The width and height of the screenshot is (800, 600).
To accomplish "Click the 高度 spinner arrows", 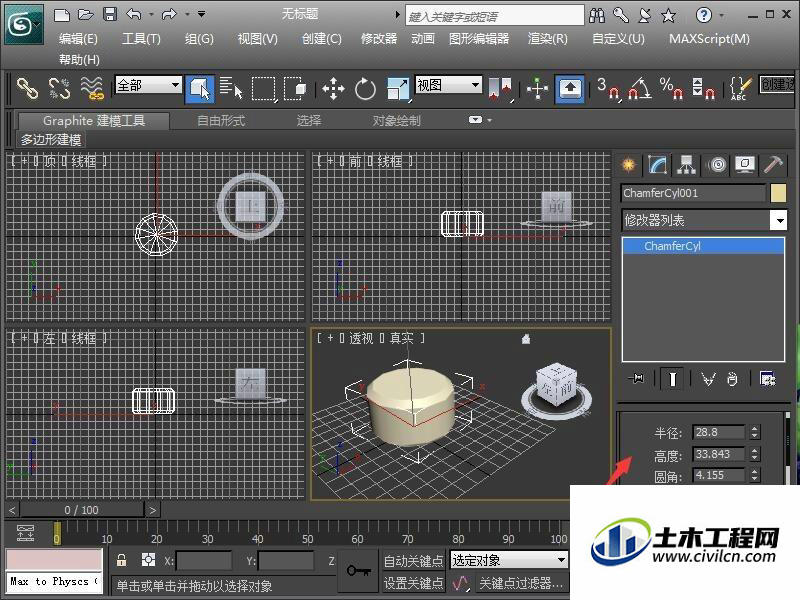I will click(x=755, y=454).
